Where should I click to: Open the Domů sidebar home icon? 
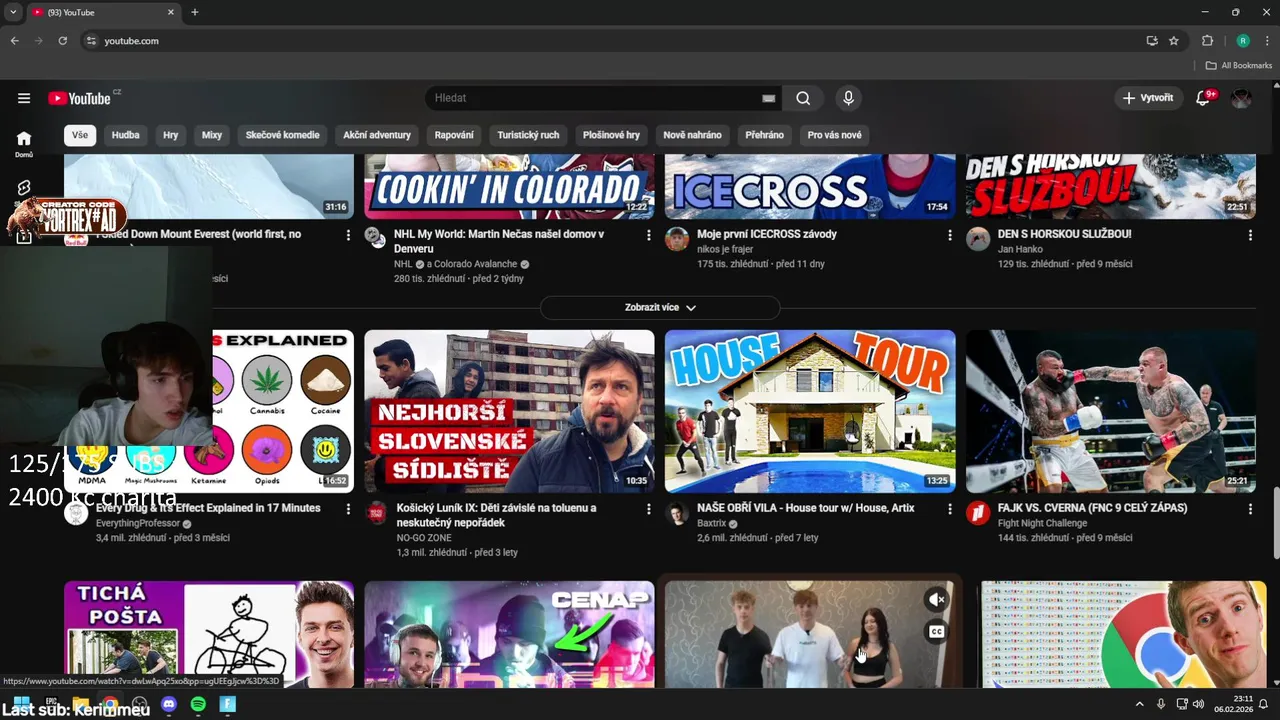pos(24,144)
